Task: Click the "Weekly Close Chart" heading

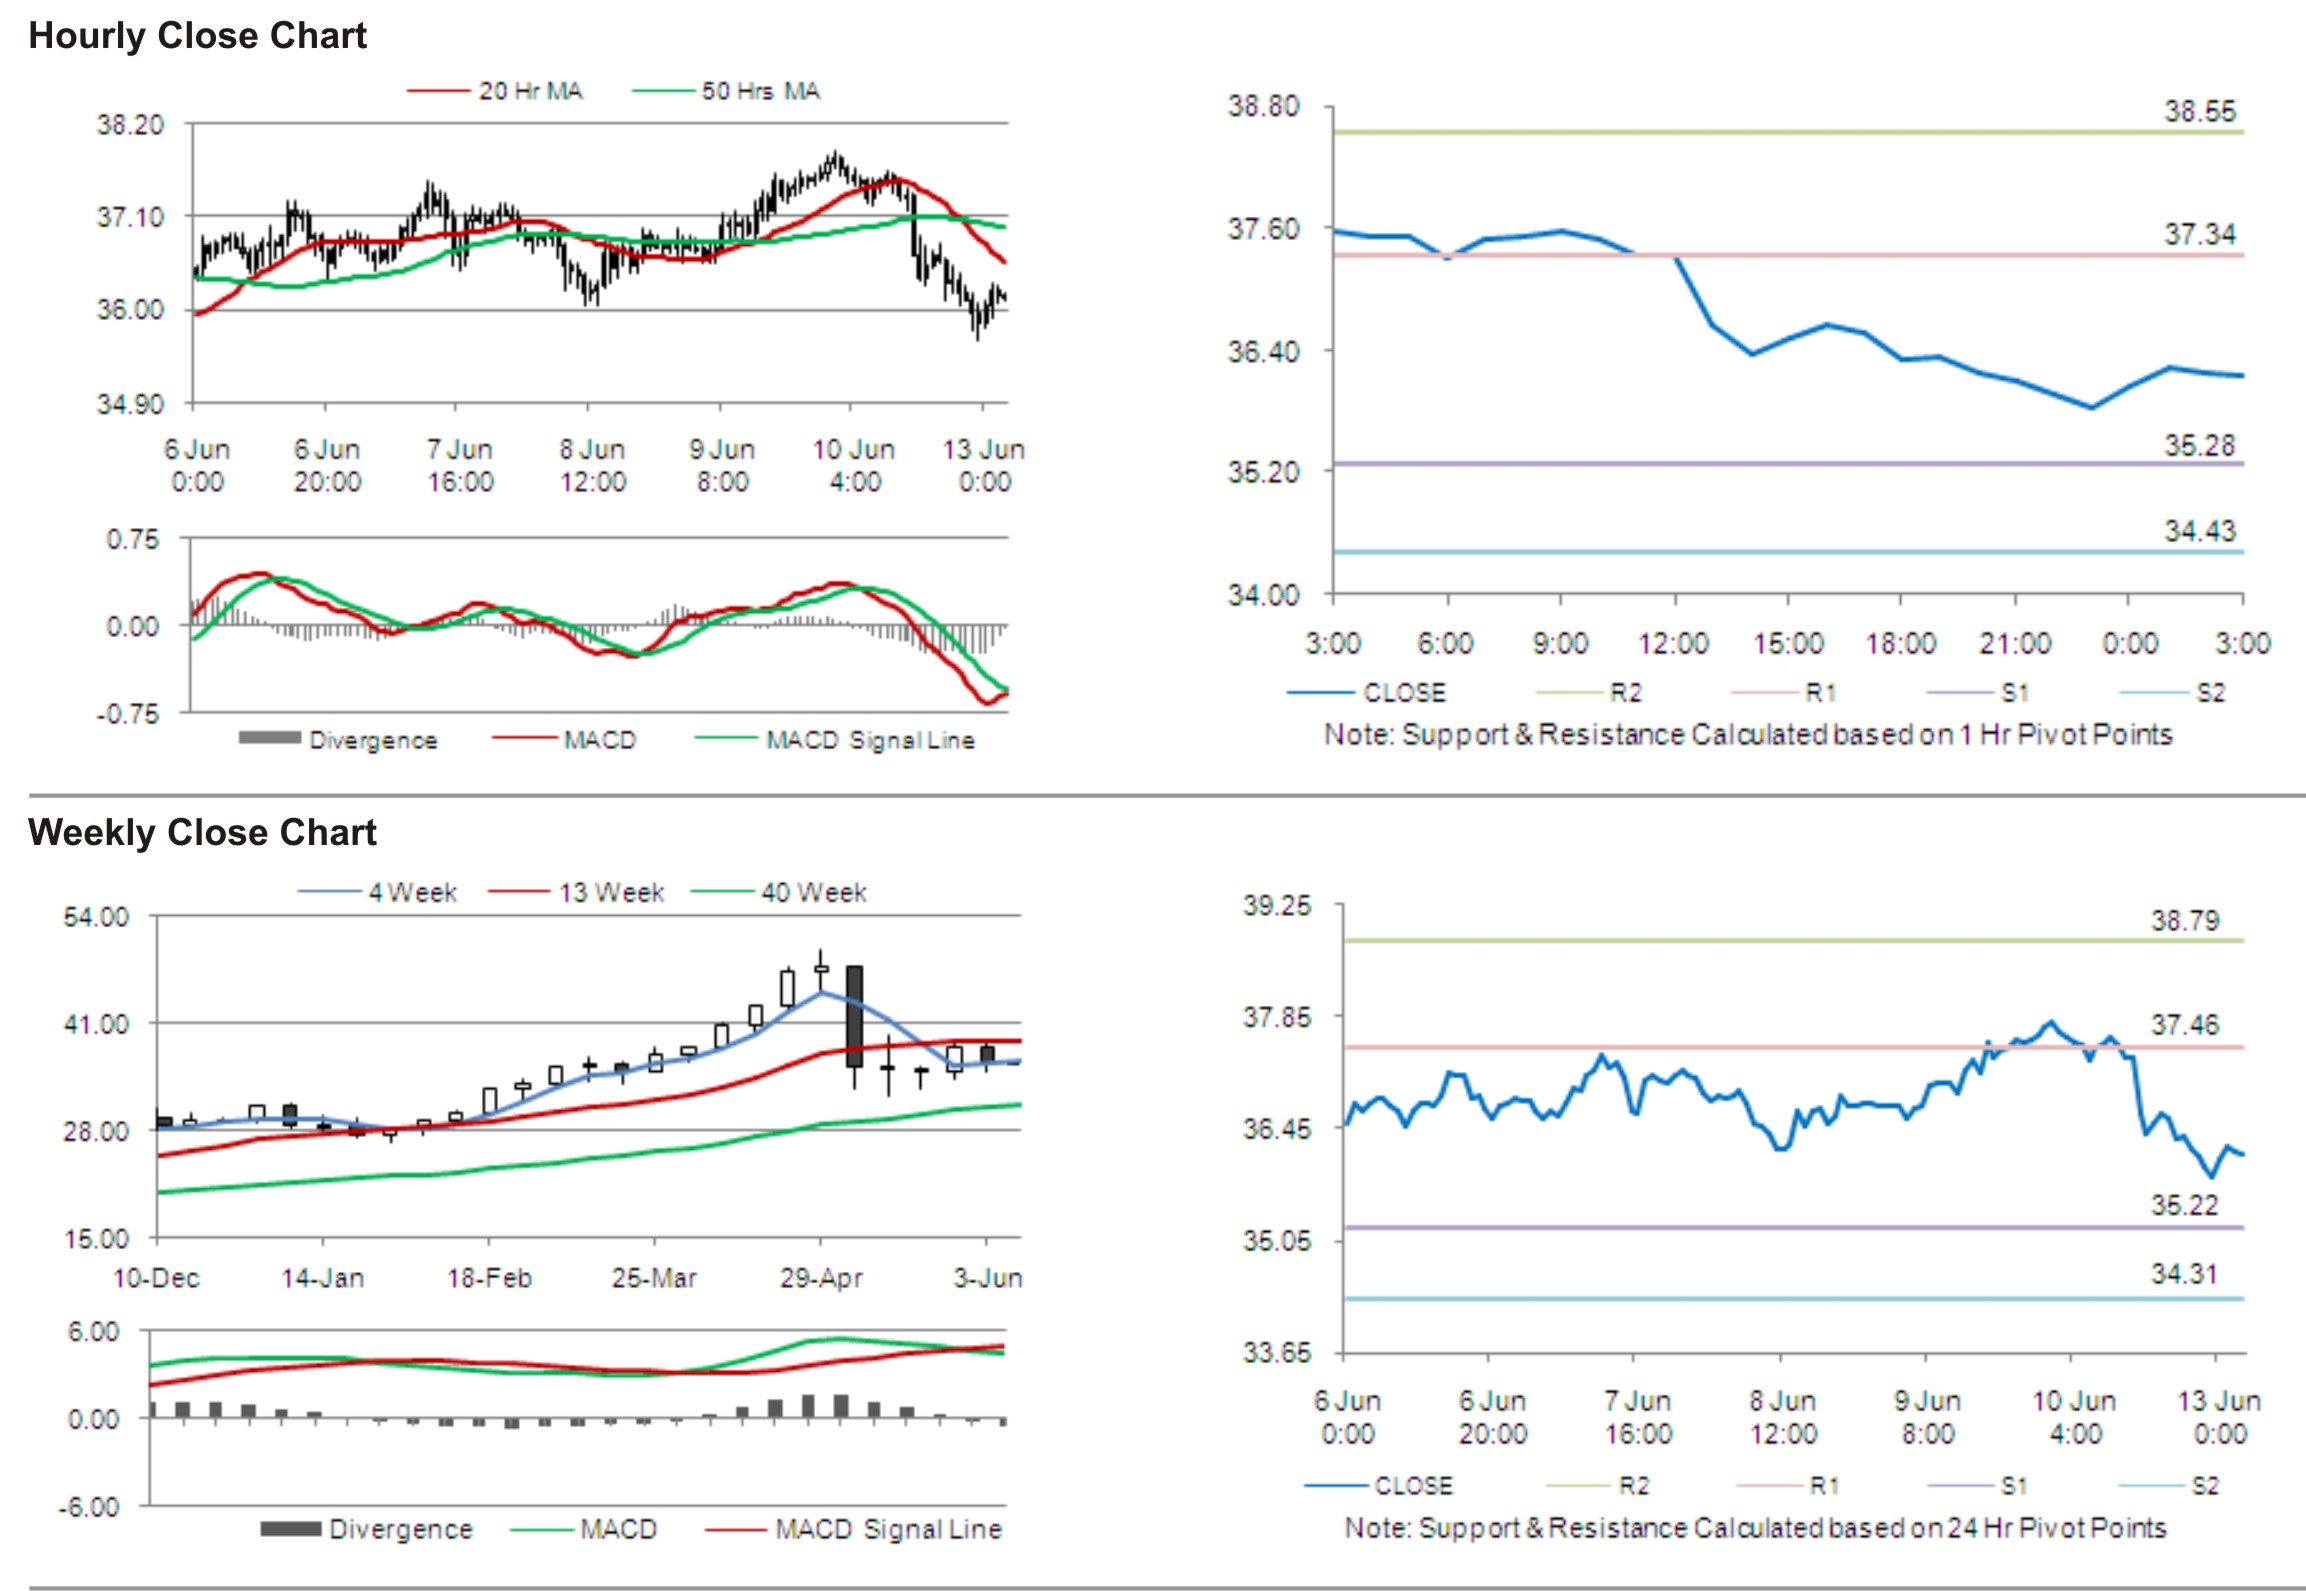Action: tap(202, 832)
